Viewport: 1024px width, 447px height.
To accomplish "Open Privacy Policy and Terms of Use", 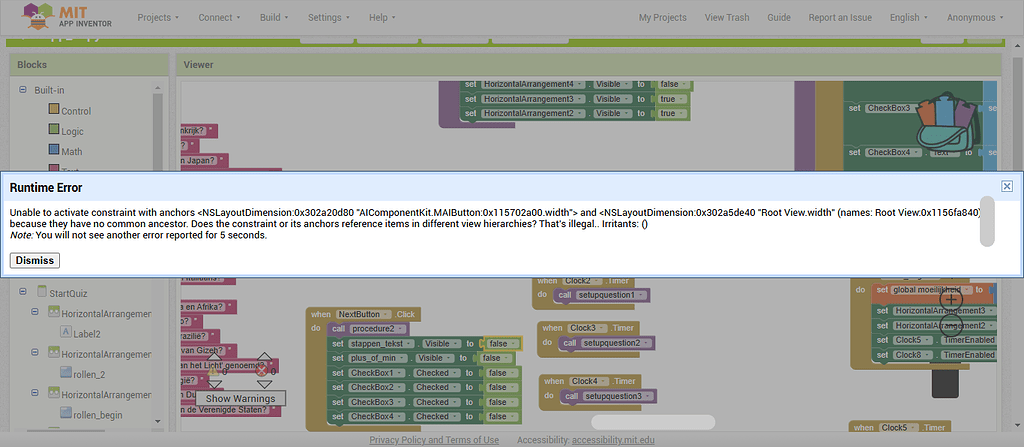I will [x=434, y=440].
